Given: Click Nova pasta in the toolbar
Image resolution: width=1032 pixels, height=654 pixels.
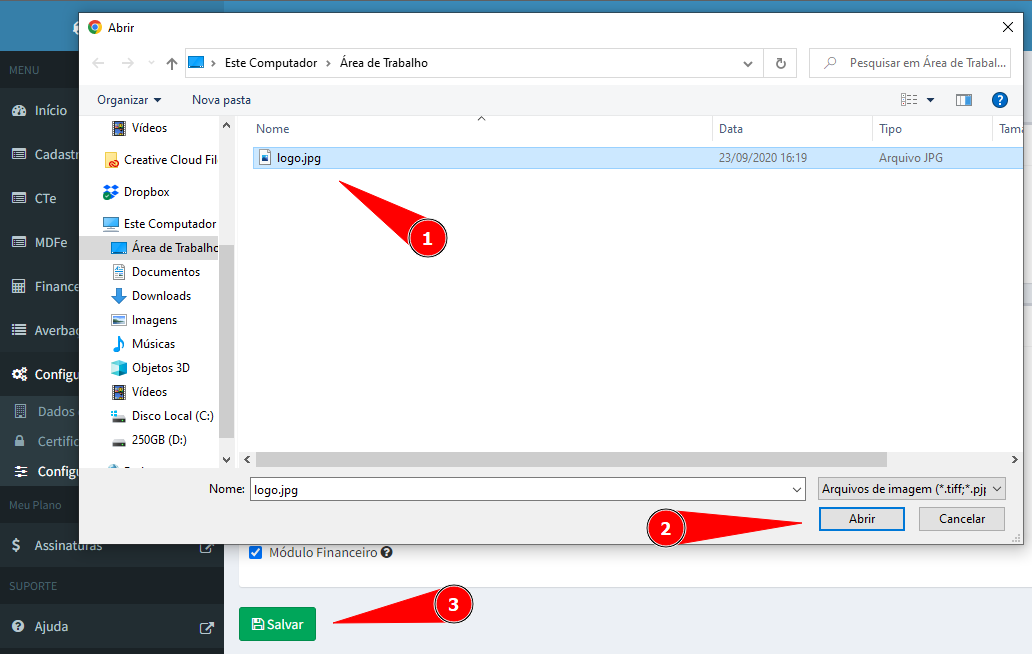Looking at the screenshot, I should point(221,100).
